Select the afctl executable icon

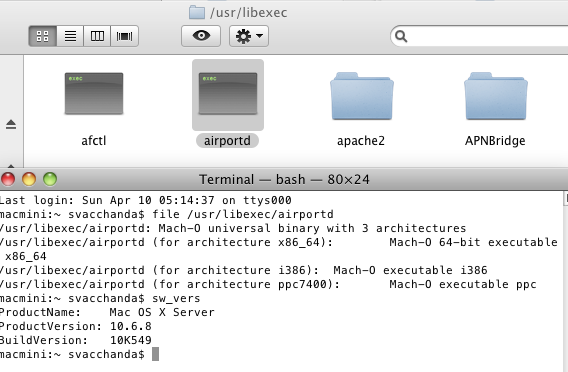click(x=94, y=94)
